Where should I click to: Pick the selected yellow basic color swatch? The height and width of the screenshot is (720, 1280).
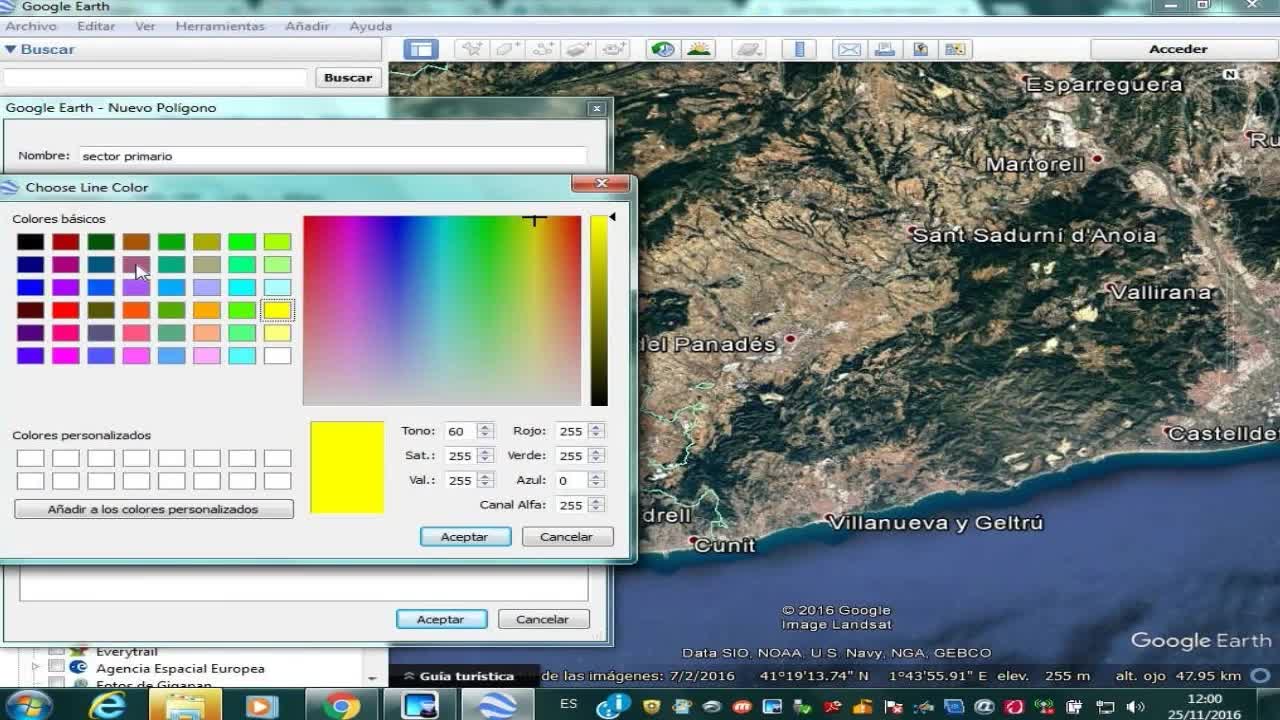pos(277,310)
